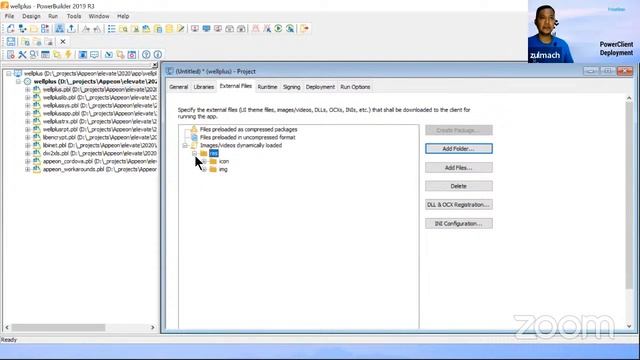This screenshot has height=360, width=640.
Task: Click the Debug bug icon
Action: (256, 29)
